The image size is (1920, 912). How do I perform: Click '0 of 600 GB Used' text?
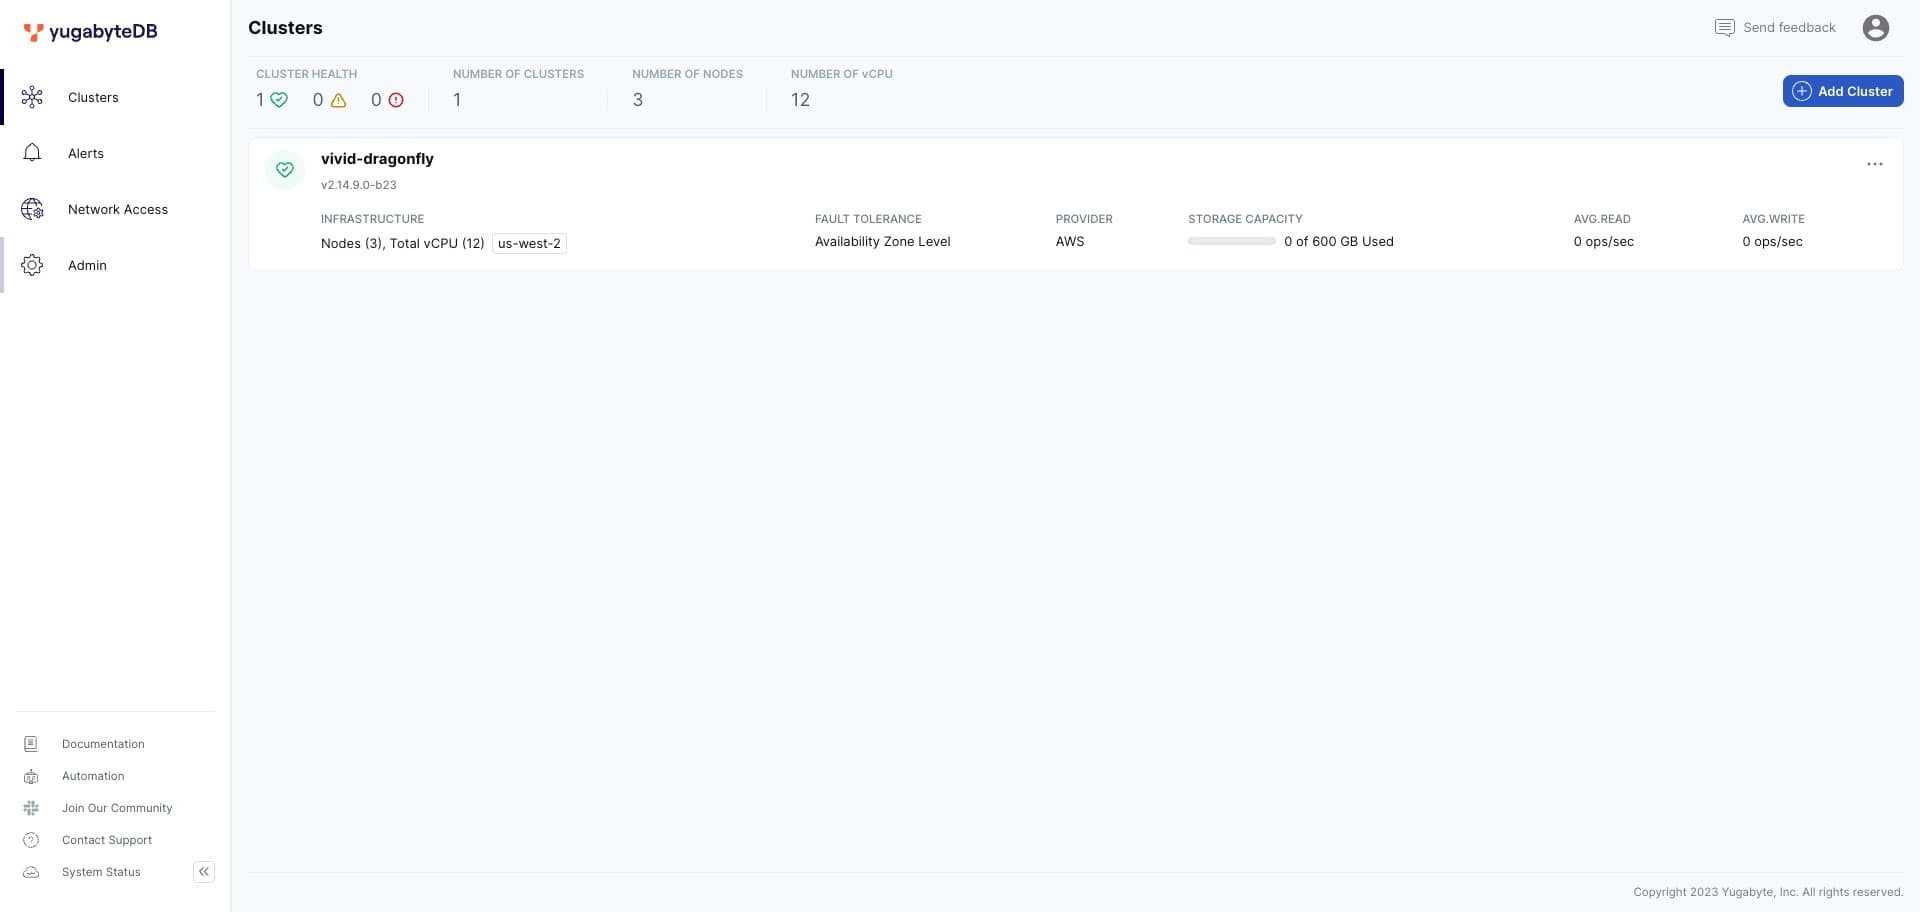[x=1339, y=241]
